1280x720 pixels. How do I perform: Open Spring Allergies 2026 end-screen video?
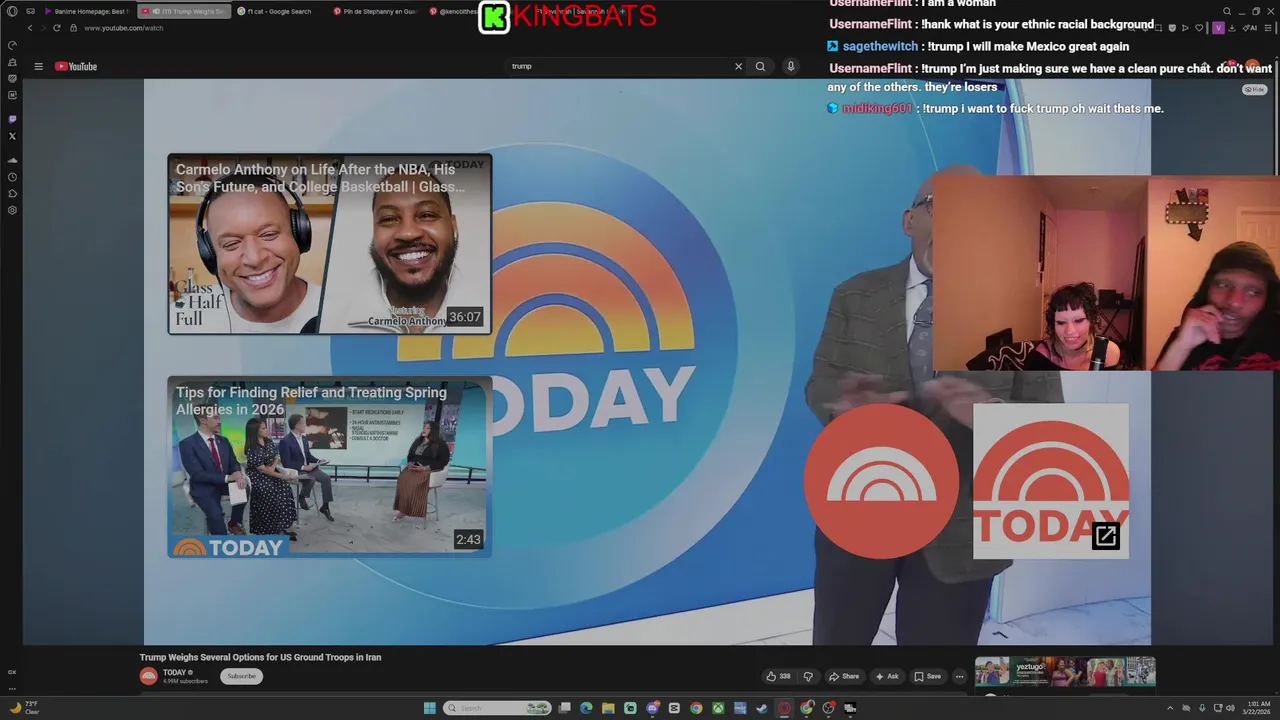point(329,467)
